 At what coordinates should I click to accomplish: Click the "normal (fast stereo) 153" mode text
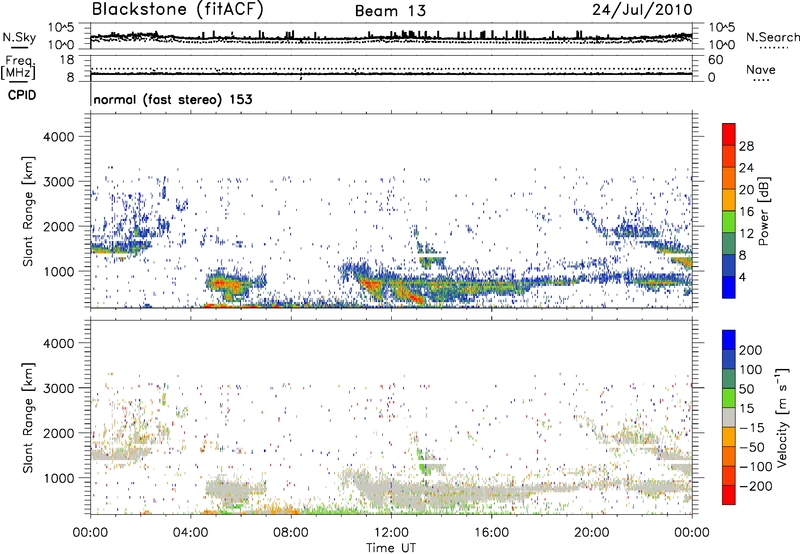tap(173, 99)
